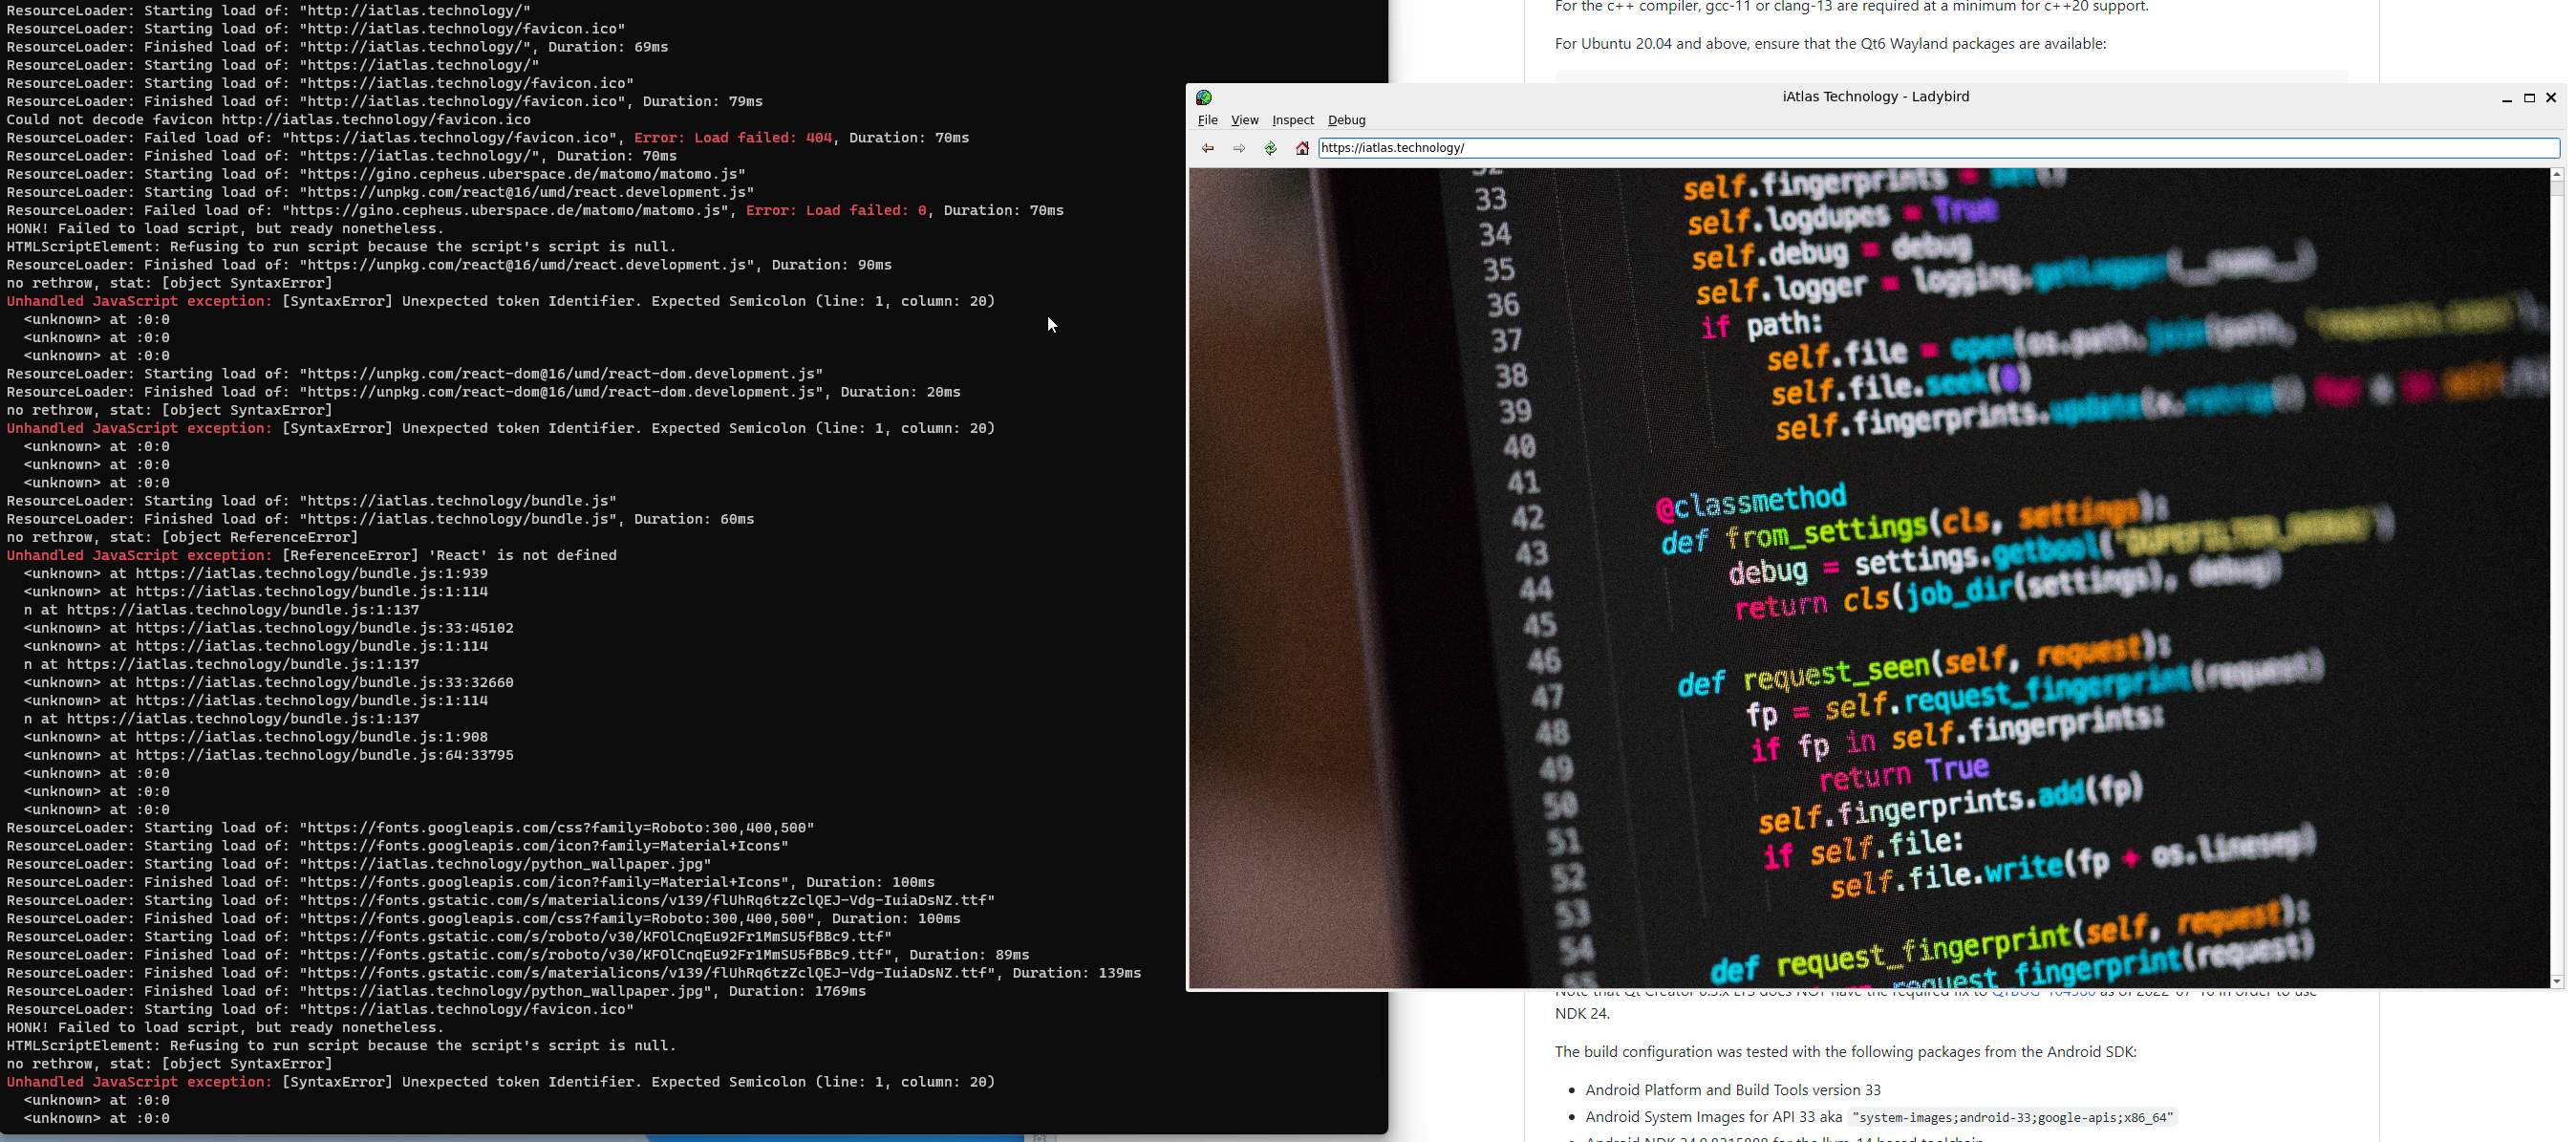The image size is (2576, 1142).
Task: Click terminal line ending 'Duration: 139ms'
Action: click(574, 974)
